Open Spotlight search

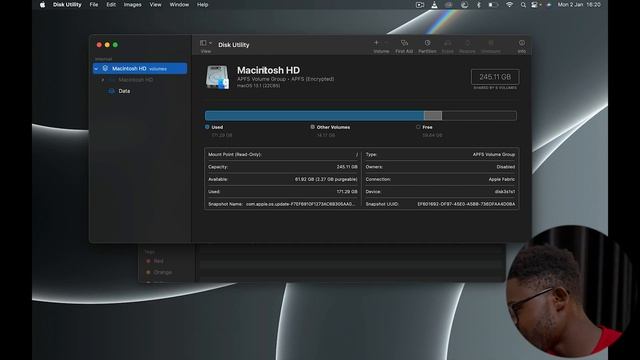523,5
